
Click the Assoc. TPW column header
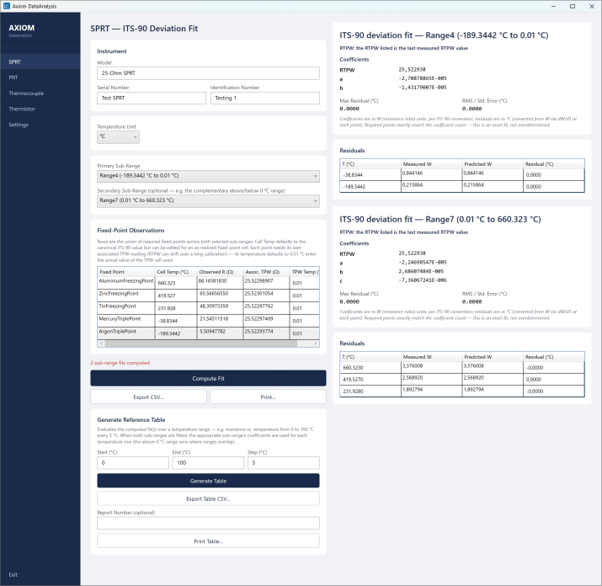pyautogui.click(x=266, y=272)
